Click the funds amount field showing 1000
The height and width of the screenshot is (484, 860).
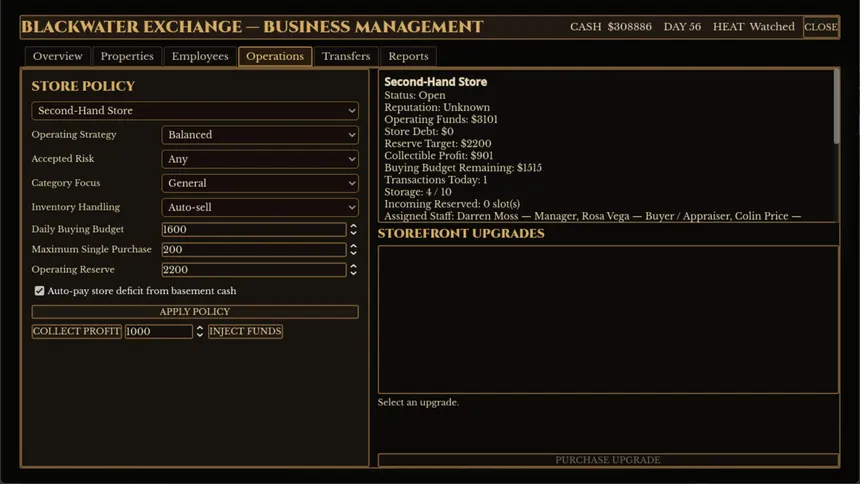pyautogui.click(x=159, y=331)
